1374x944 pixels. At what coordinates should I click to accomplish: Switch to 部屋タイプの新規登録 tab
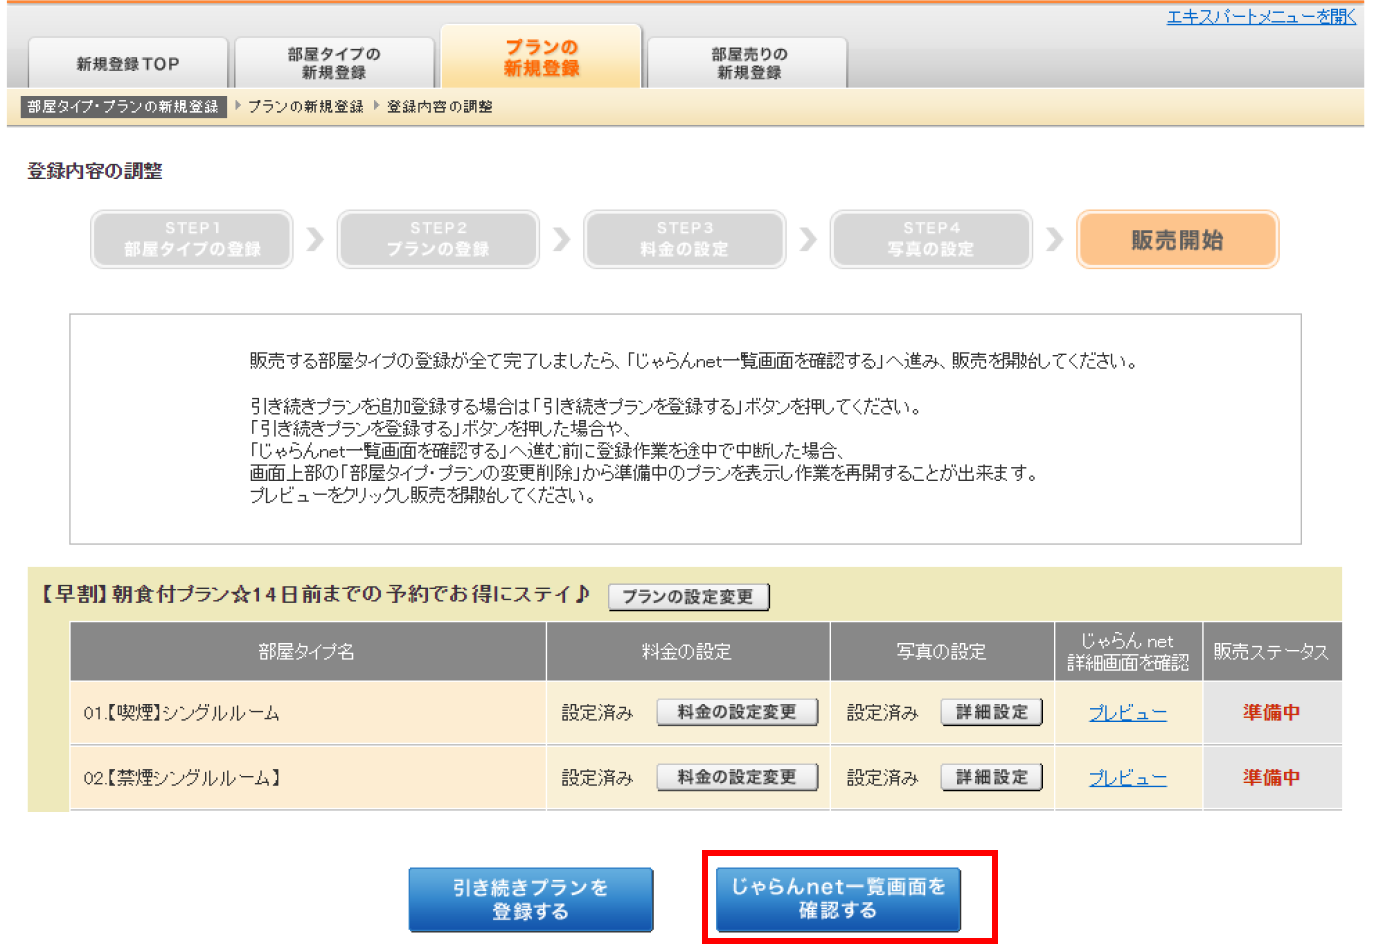(334, 63)
